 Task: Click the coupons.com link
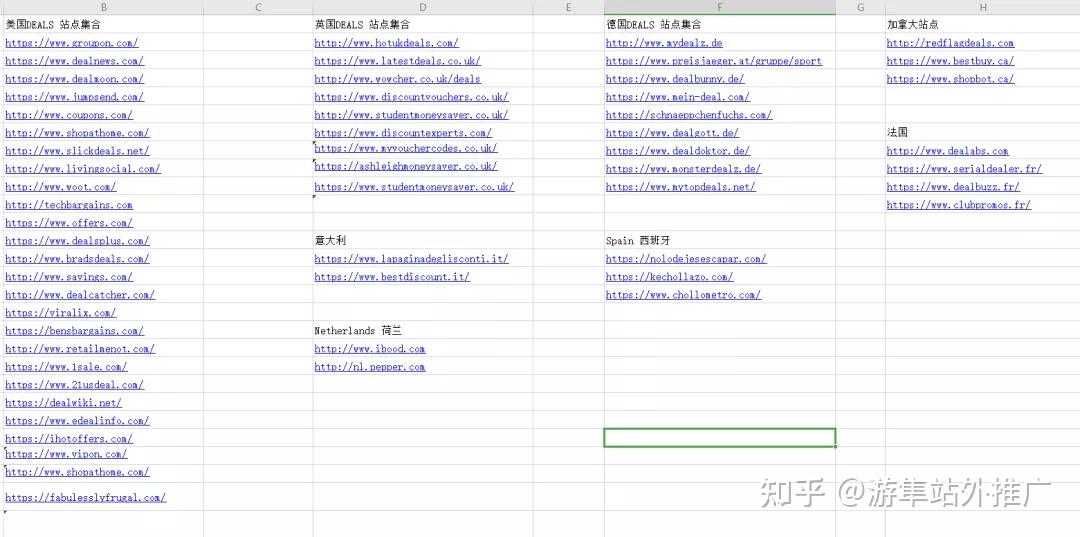pyautogui.click(x=69, y=115)
